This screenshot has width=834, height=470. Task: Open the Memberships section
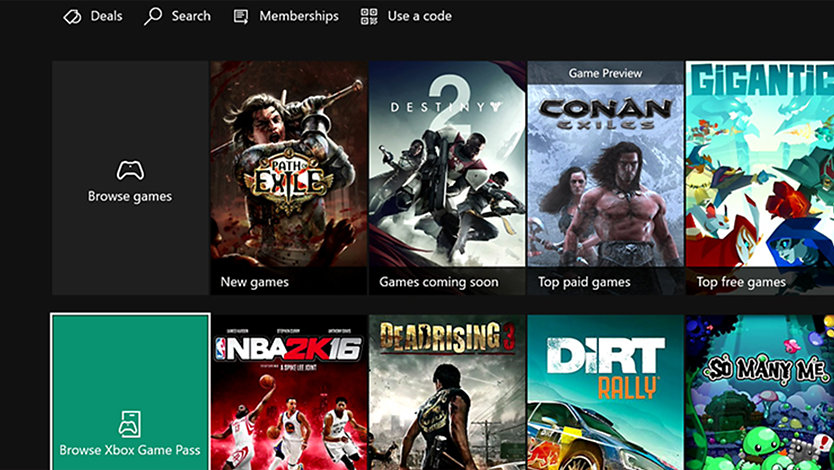click(x=298, y=16)
